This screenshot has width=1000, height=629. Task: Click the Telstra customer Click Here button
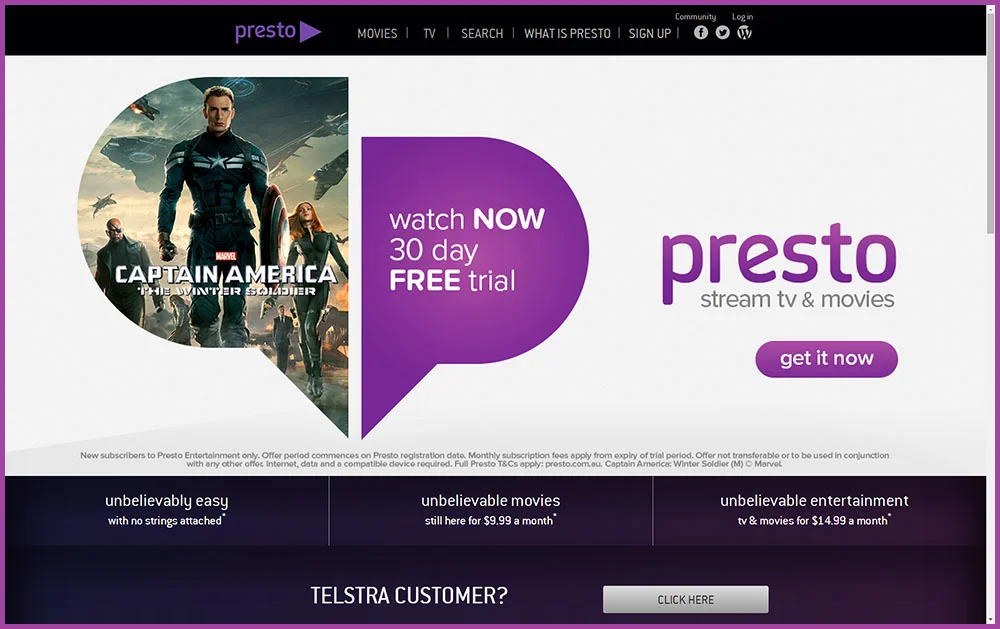pyautogui.click(x=686, y=600)
